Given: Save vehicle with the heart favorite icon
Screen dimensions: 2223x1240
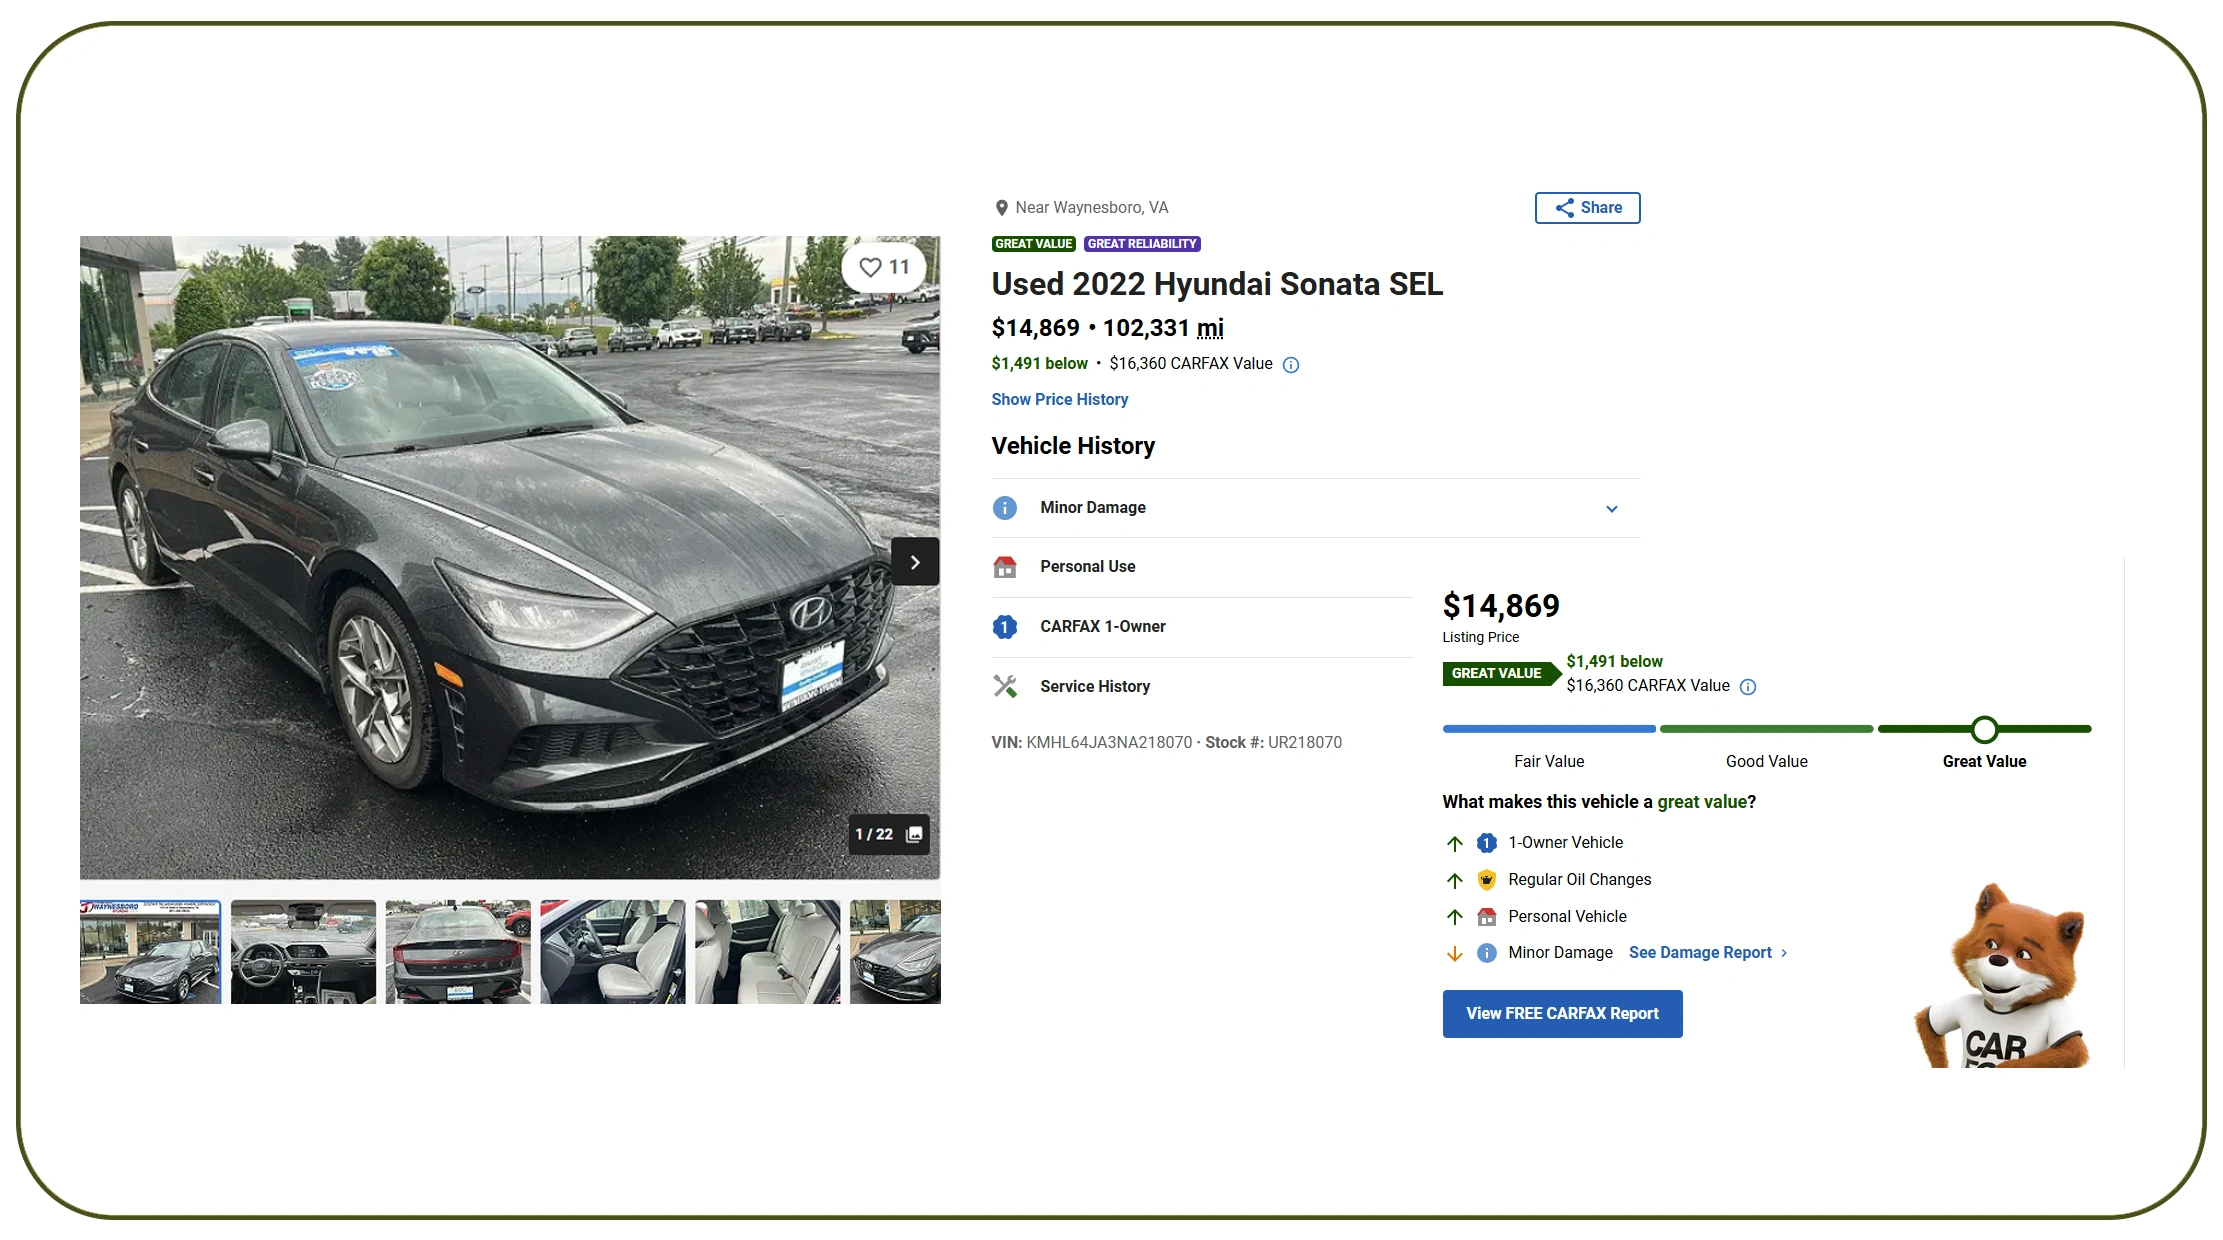Looking at the screenshot, I should pyautogui.click(x=870, y=267).
